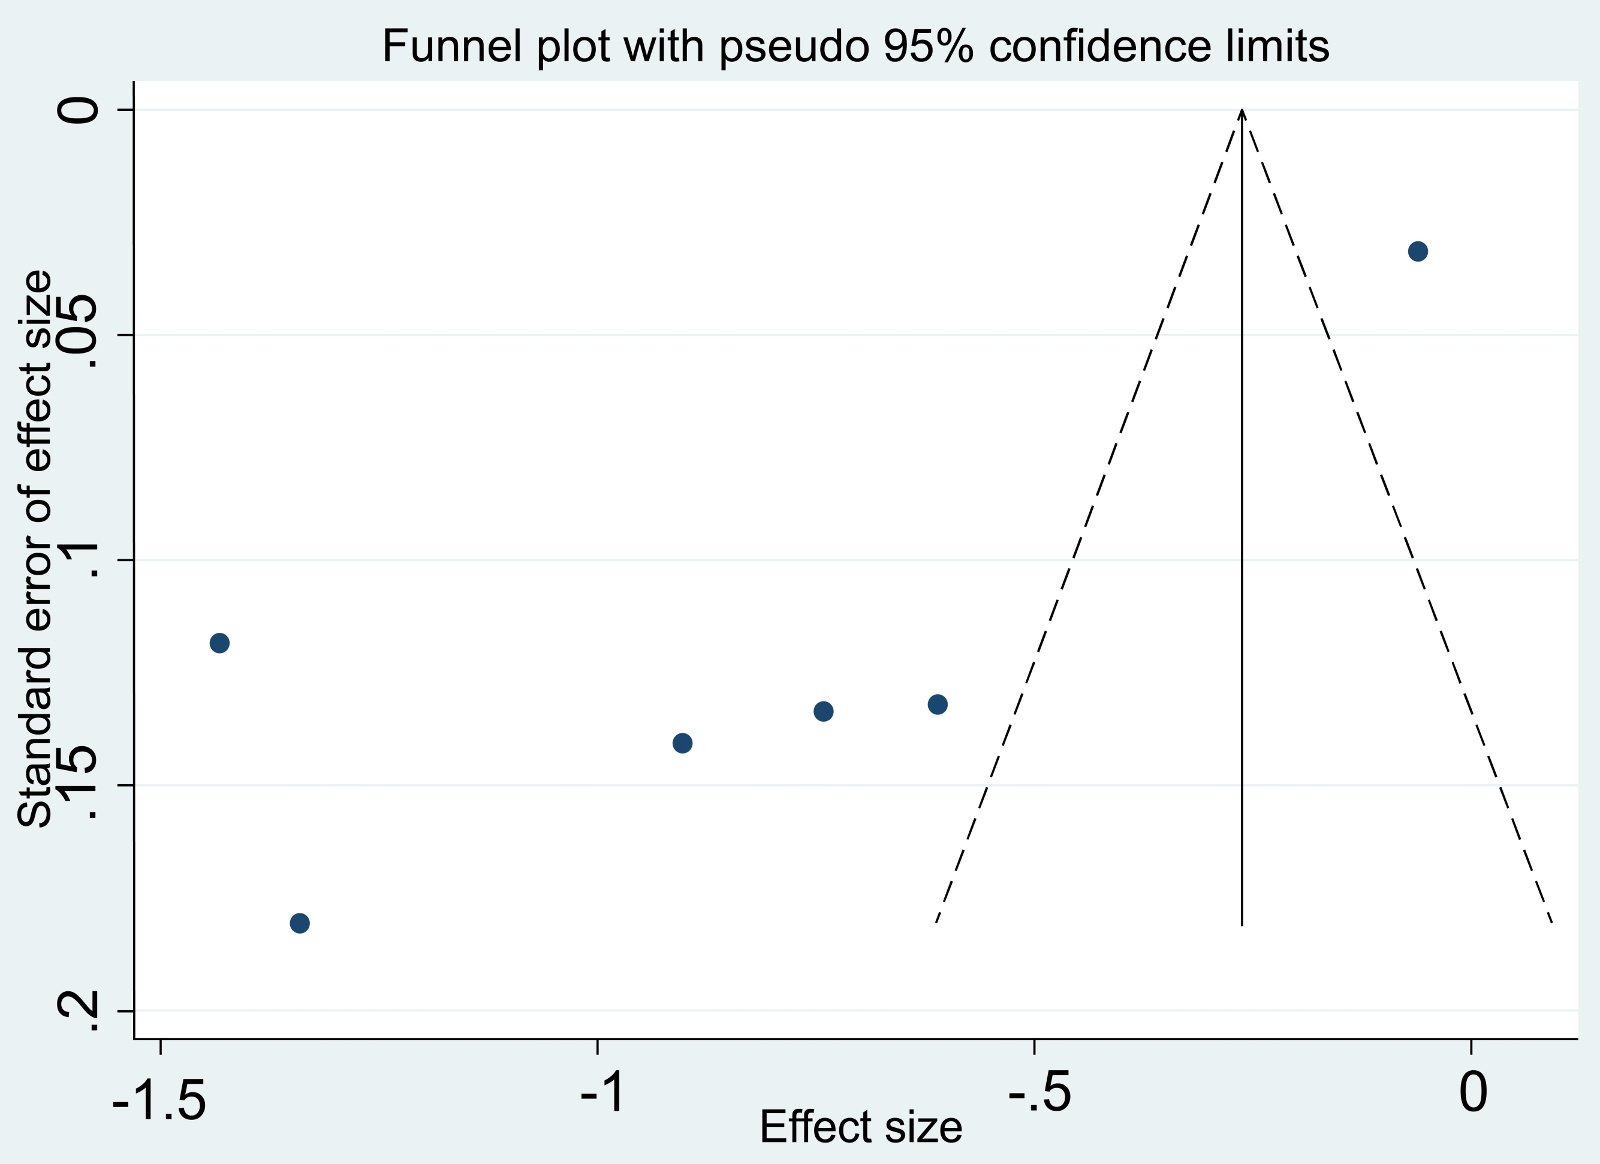Click the leftmost data point on the plot

point(220,642)
